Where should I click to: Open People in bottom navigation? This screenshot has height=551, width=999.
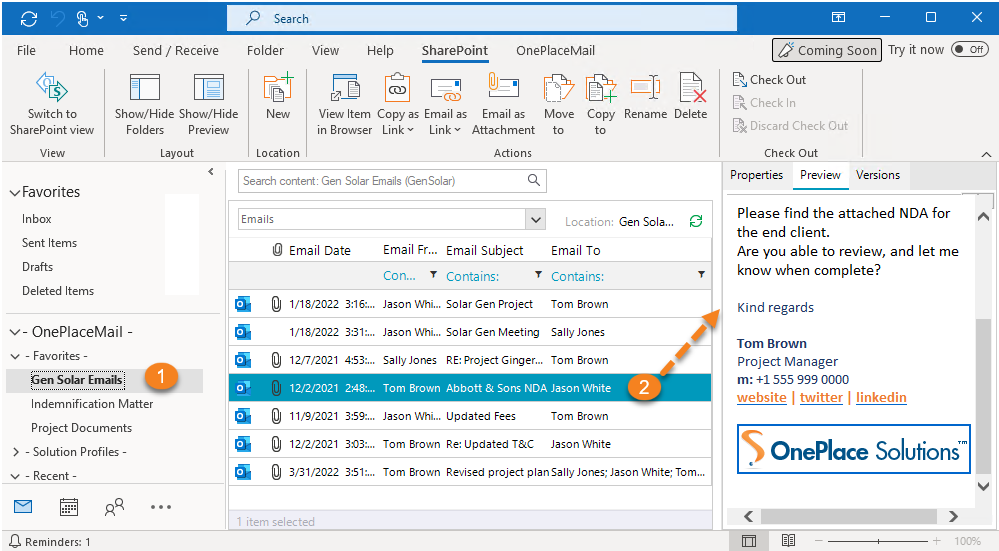click(115, 506)
